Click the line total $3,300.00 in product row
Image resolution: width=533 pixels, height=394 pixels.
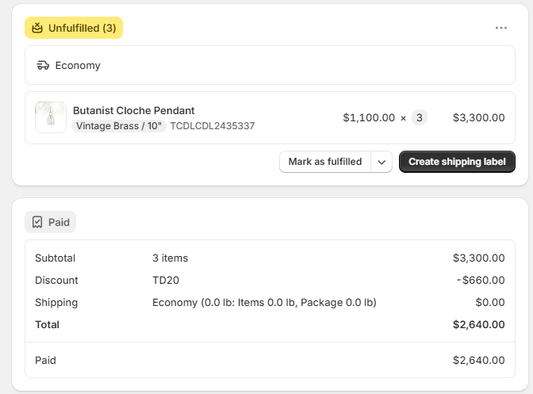(479, 118)
